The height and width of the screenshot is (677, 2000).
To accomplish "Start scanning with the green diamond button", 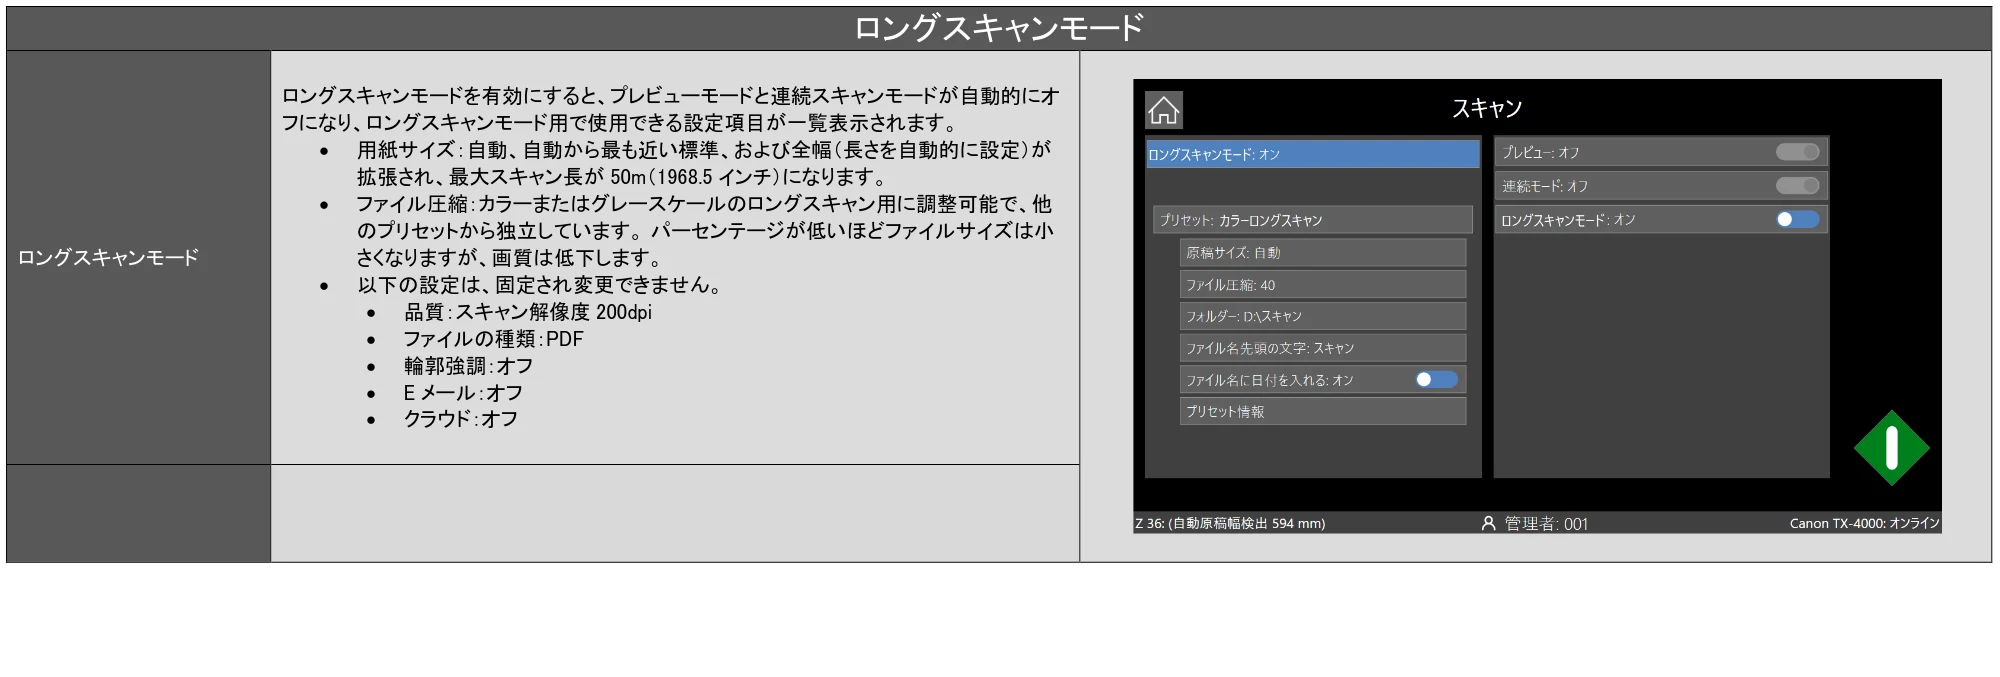I will [1891, 448].
